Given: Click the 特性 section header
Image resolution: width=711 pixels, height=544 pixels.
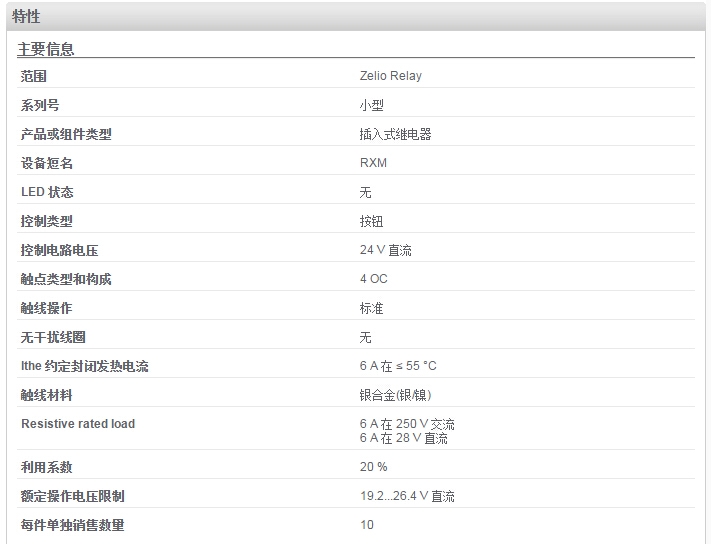Looking at the screenshot, I should click(x=26, y=17).
